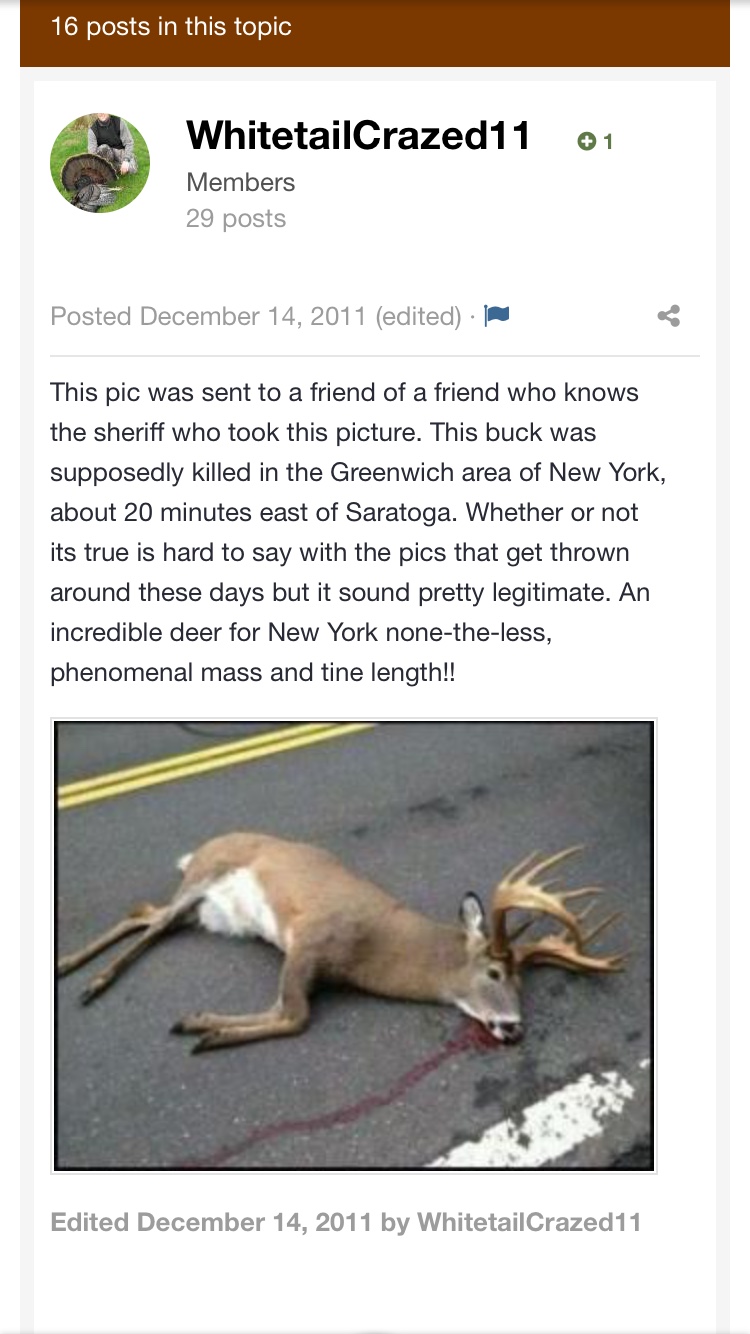Viewport: 750px width, 1334px height.
Task: Open the WhitetailCrazed11 profile name heading
Action: click(358, 135)
